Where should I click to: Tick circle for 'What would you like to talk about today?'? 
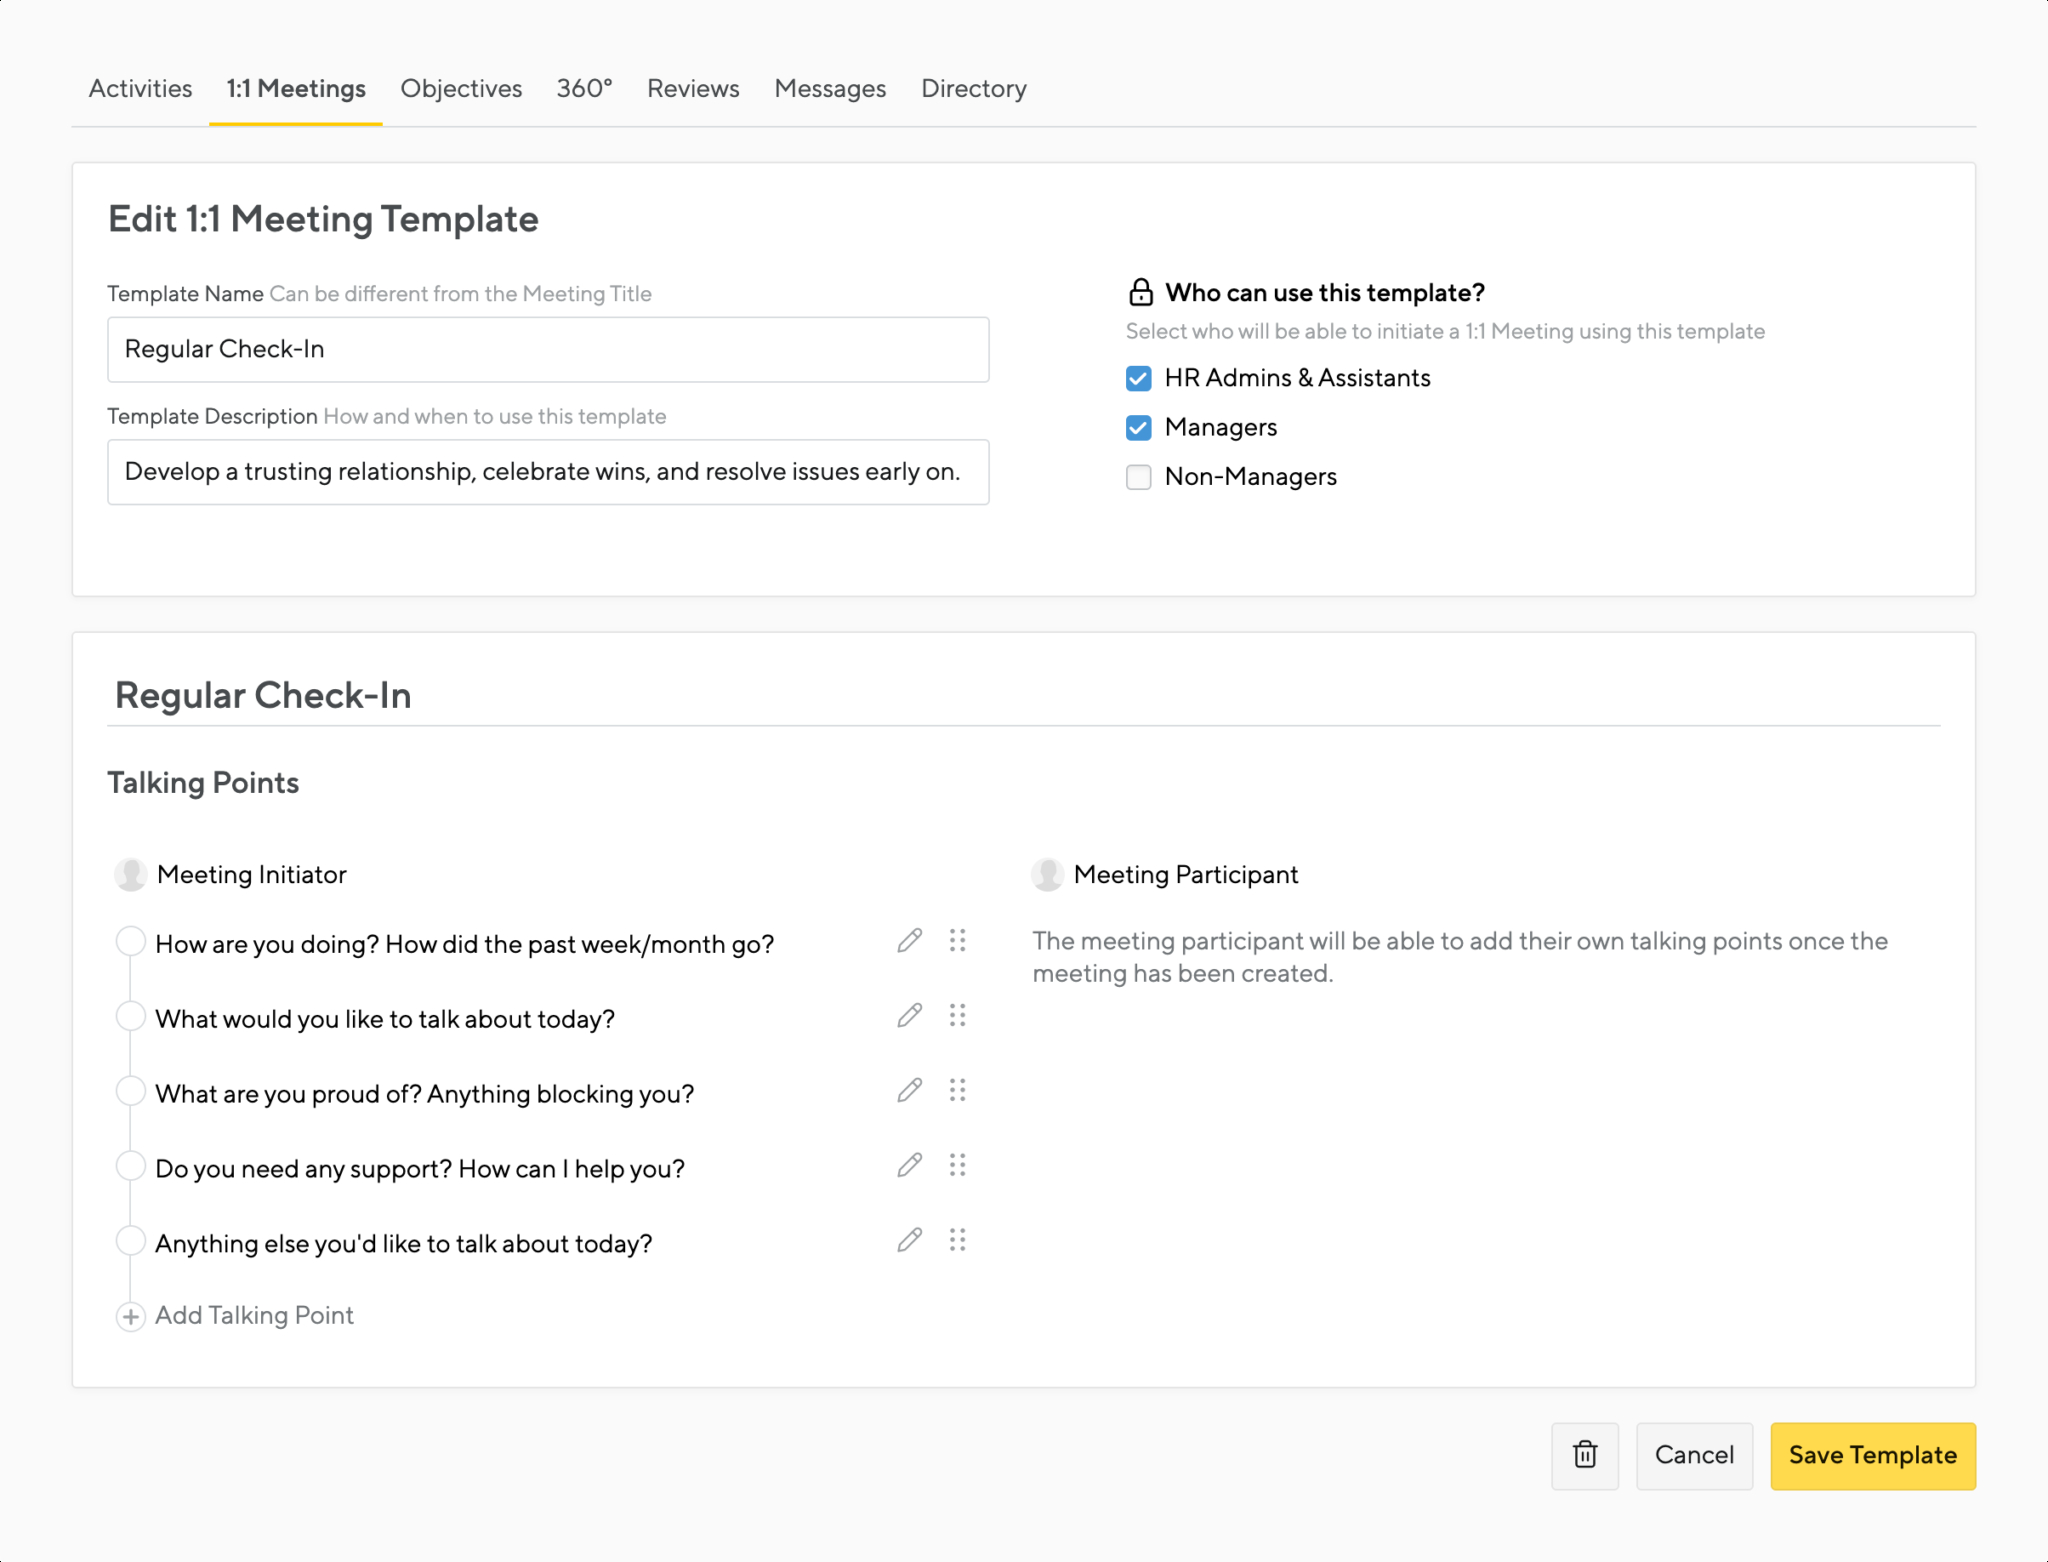pyautogui.click(x=131, y=1016)
